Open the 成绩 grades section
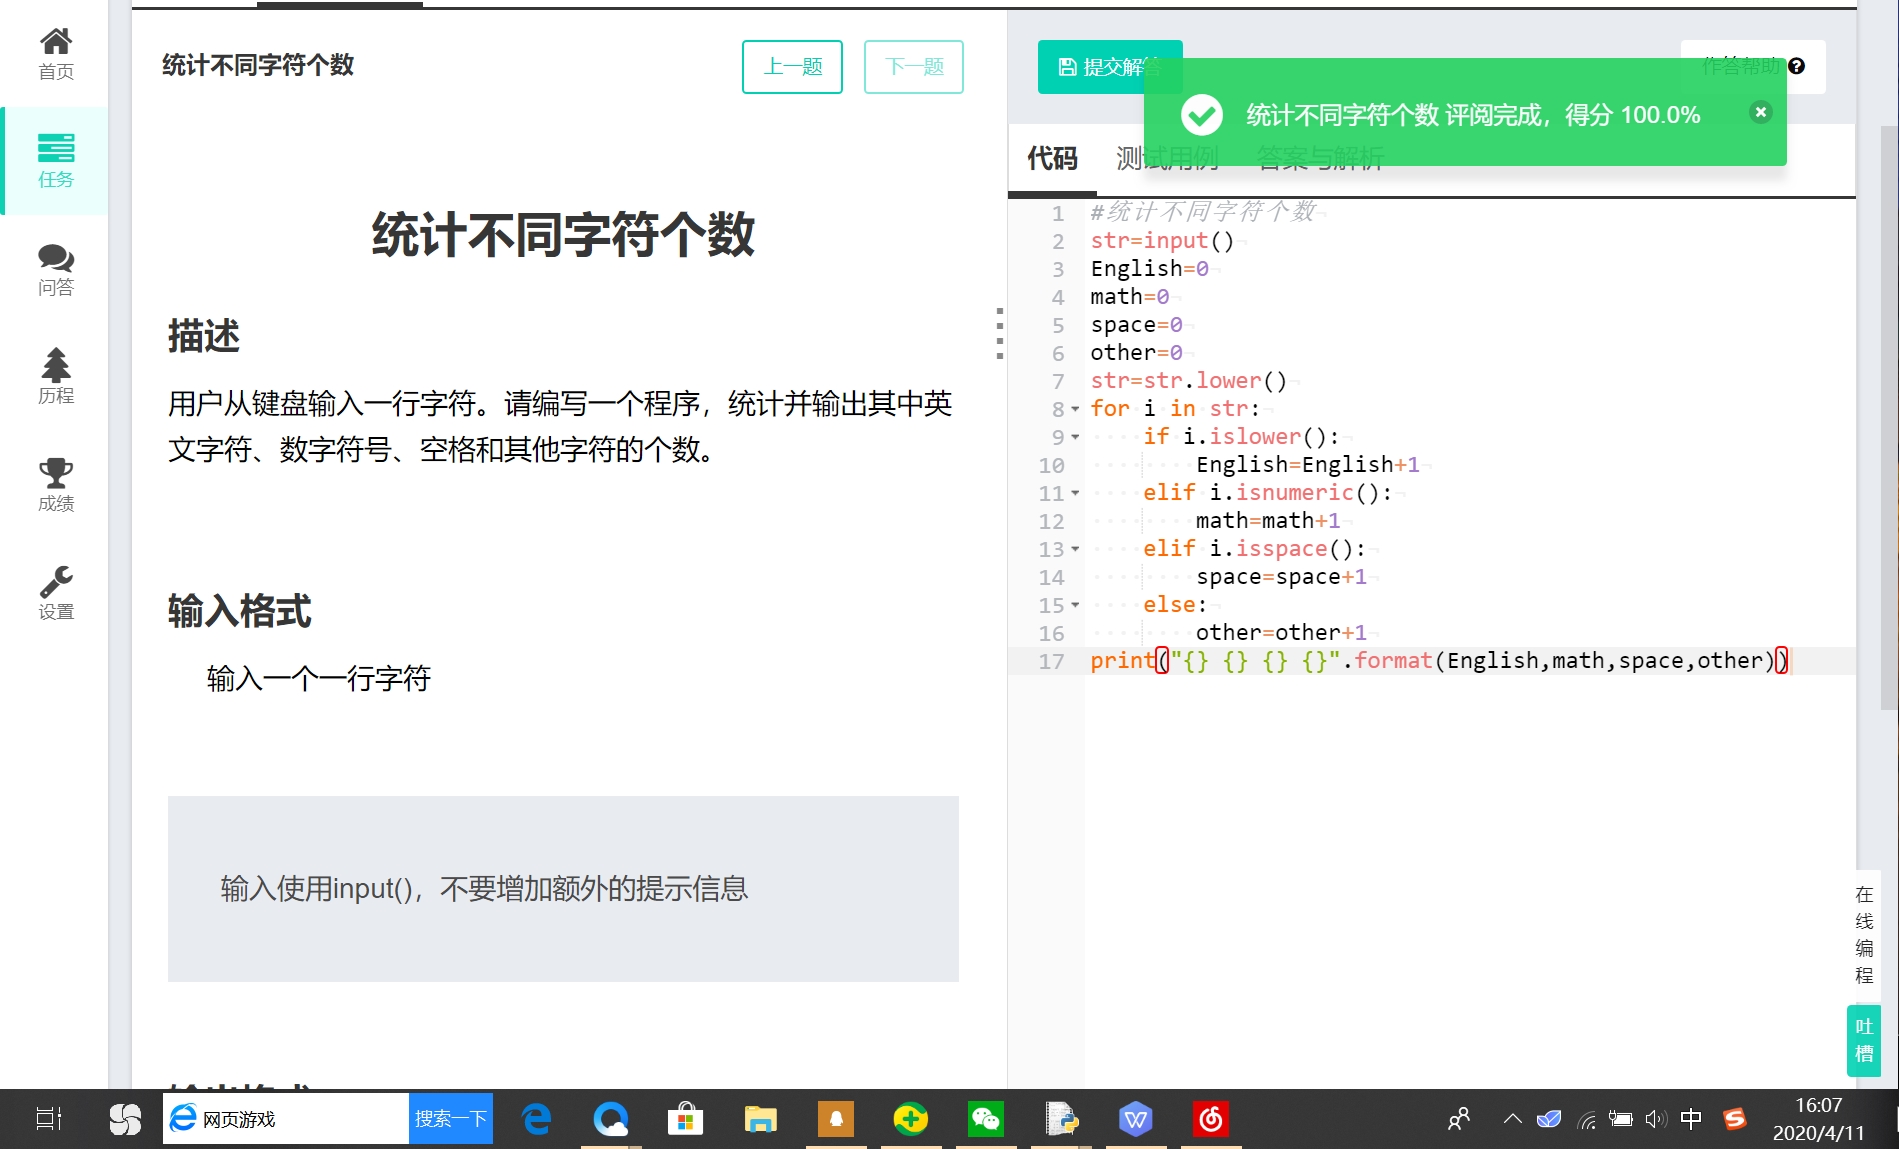The height and width of the screenshot is (1149, 1899). pyautogui.click(x=56, y=485)
